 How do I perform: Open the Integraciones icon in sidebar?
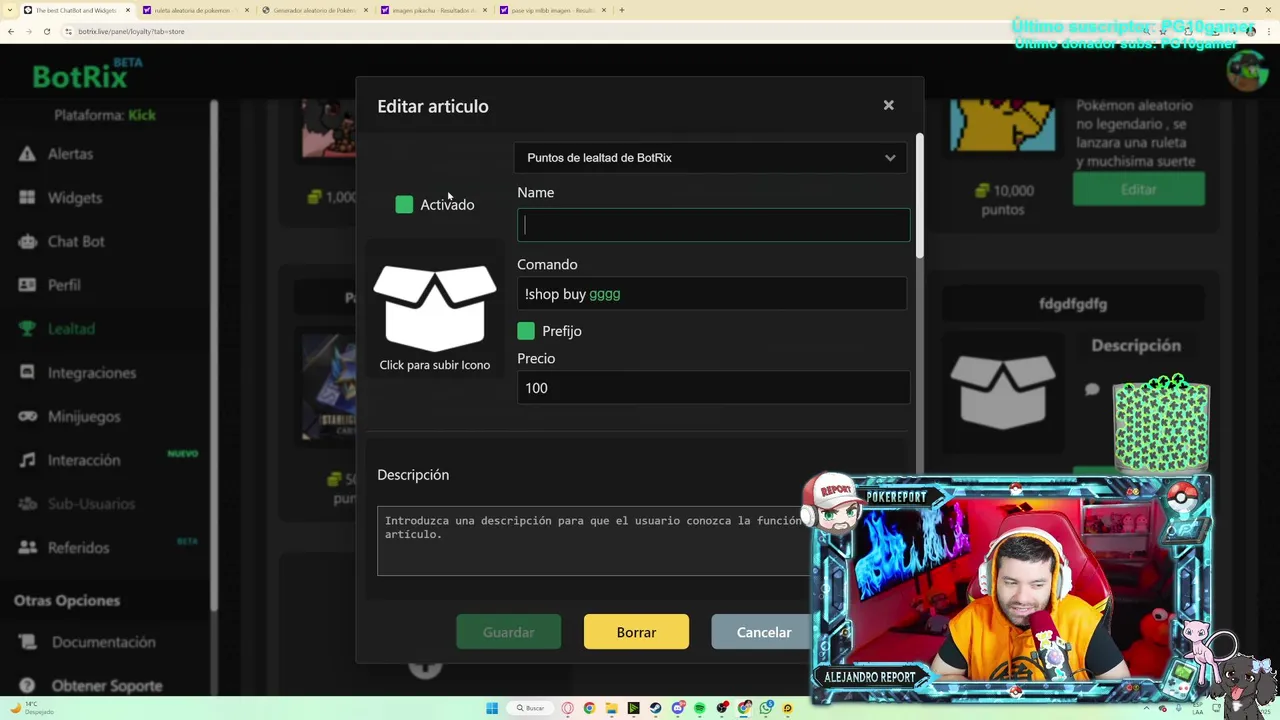27,373
